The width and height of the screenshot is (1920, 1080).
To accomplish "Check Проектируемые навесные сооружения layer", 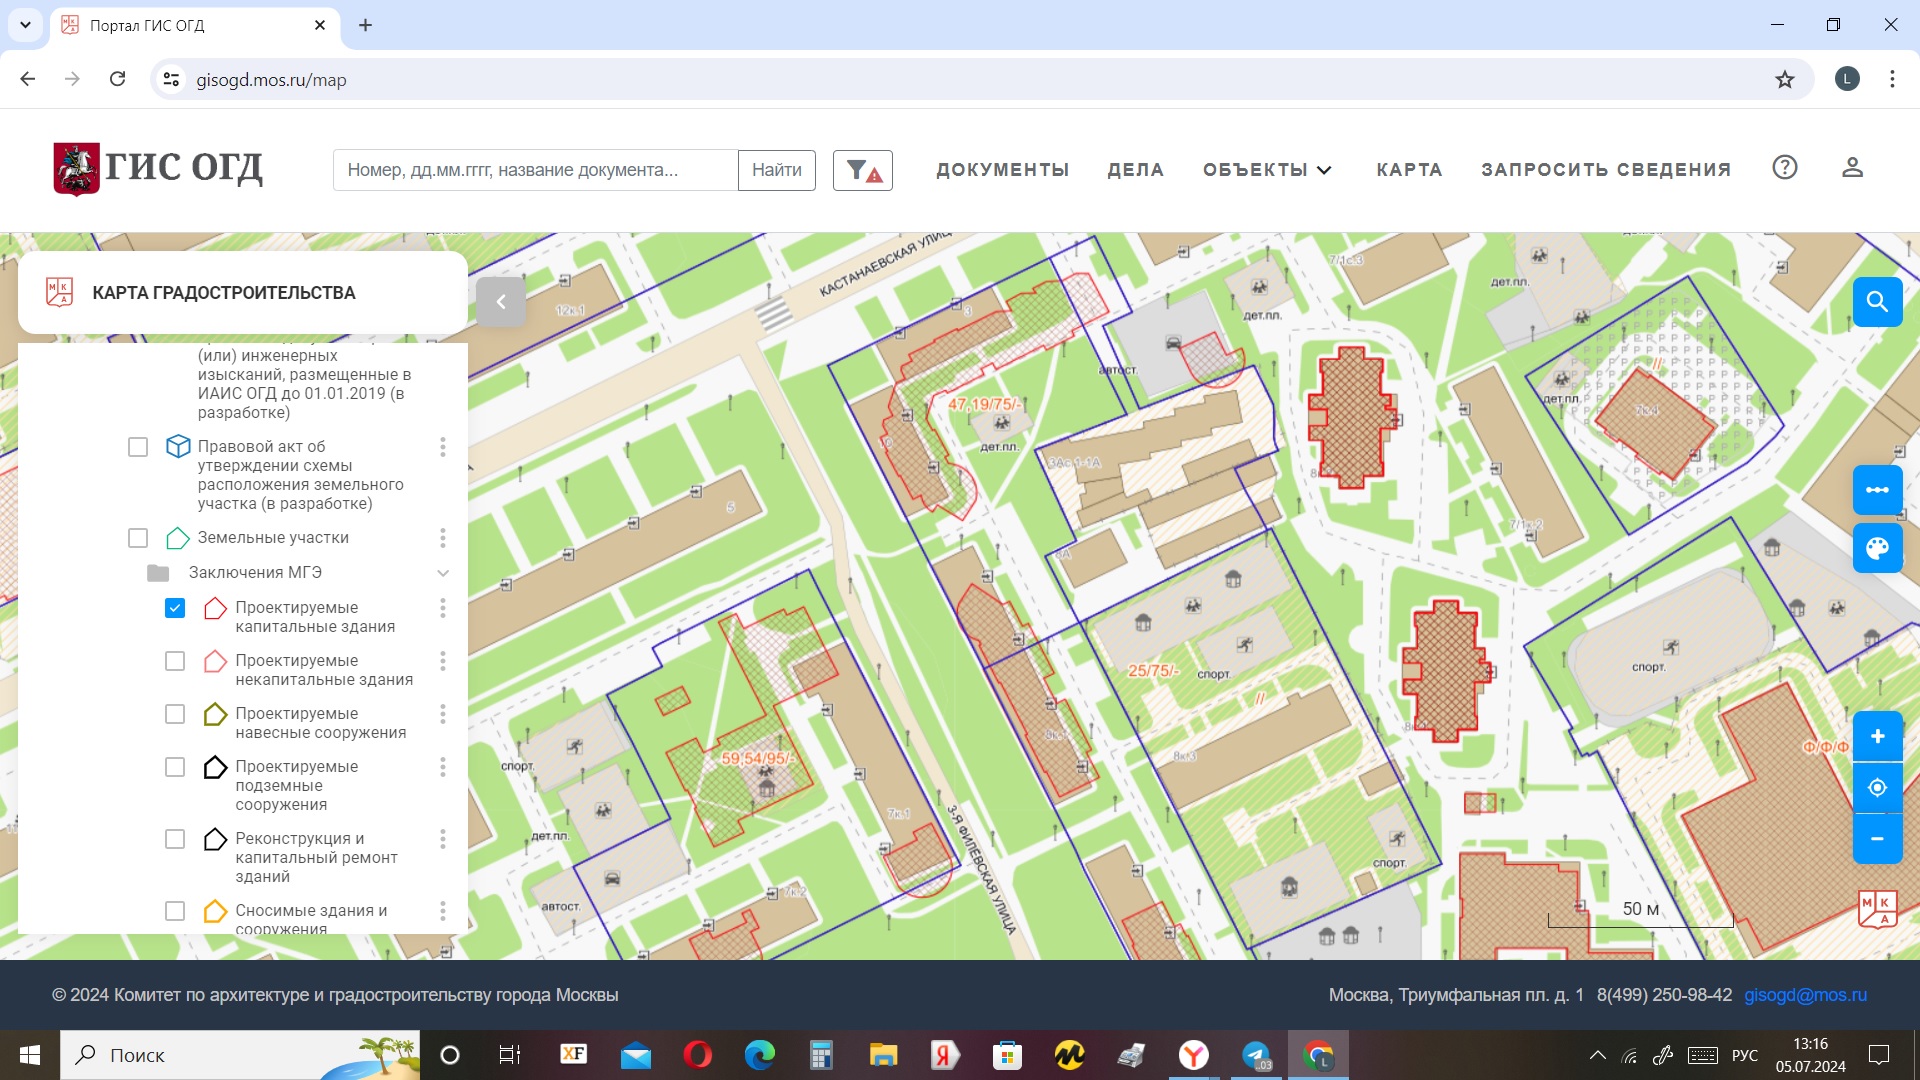I will click(x=175, y=714).
